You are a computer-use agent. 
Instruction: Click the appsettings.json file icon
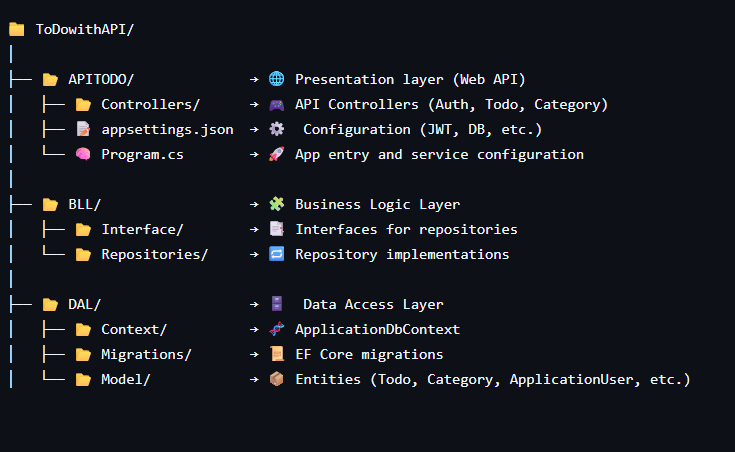(x=83, y=129)
